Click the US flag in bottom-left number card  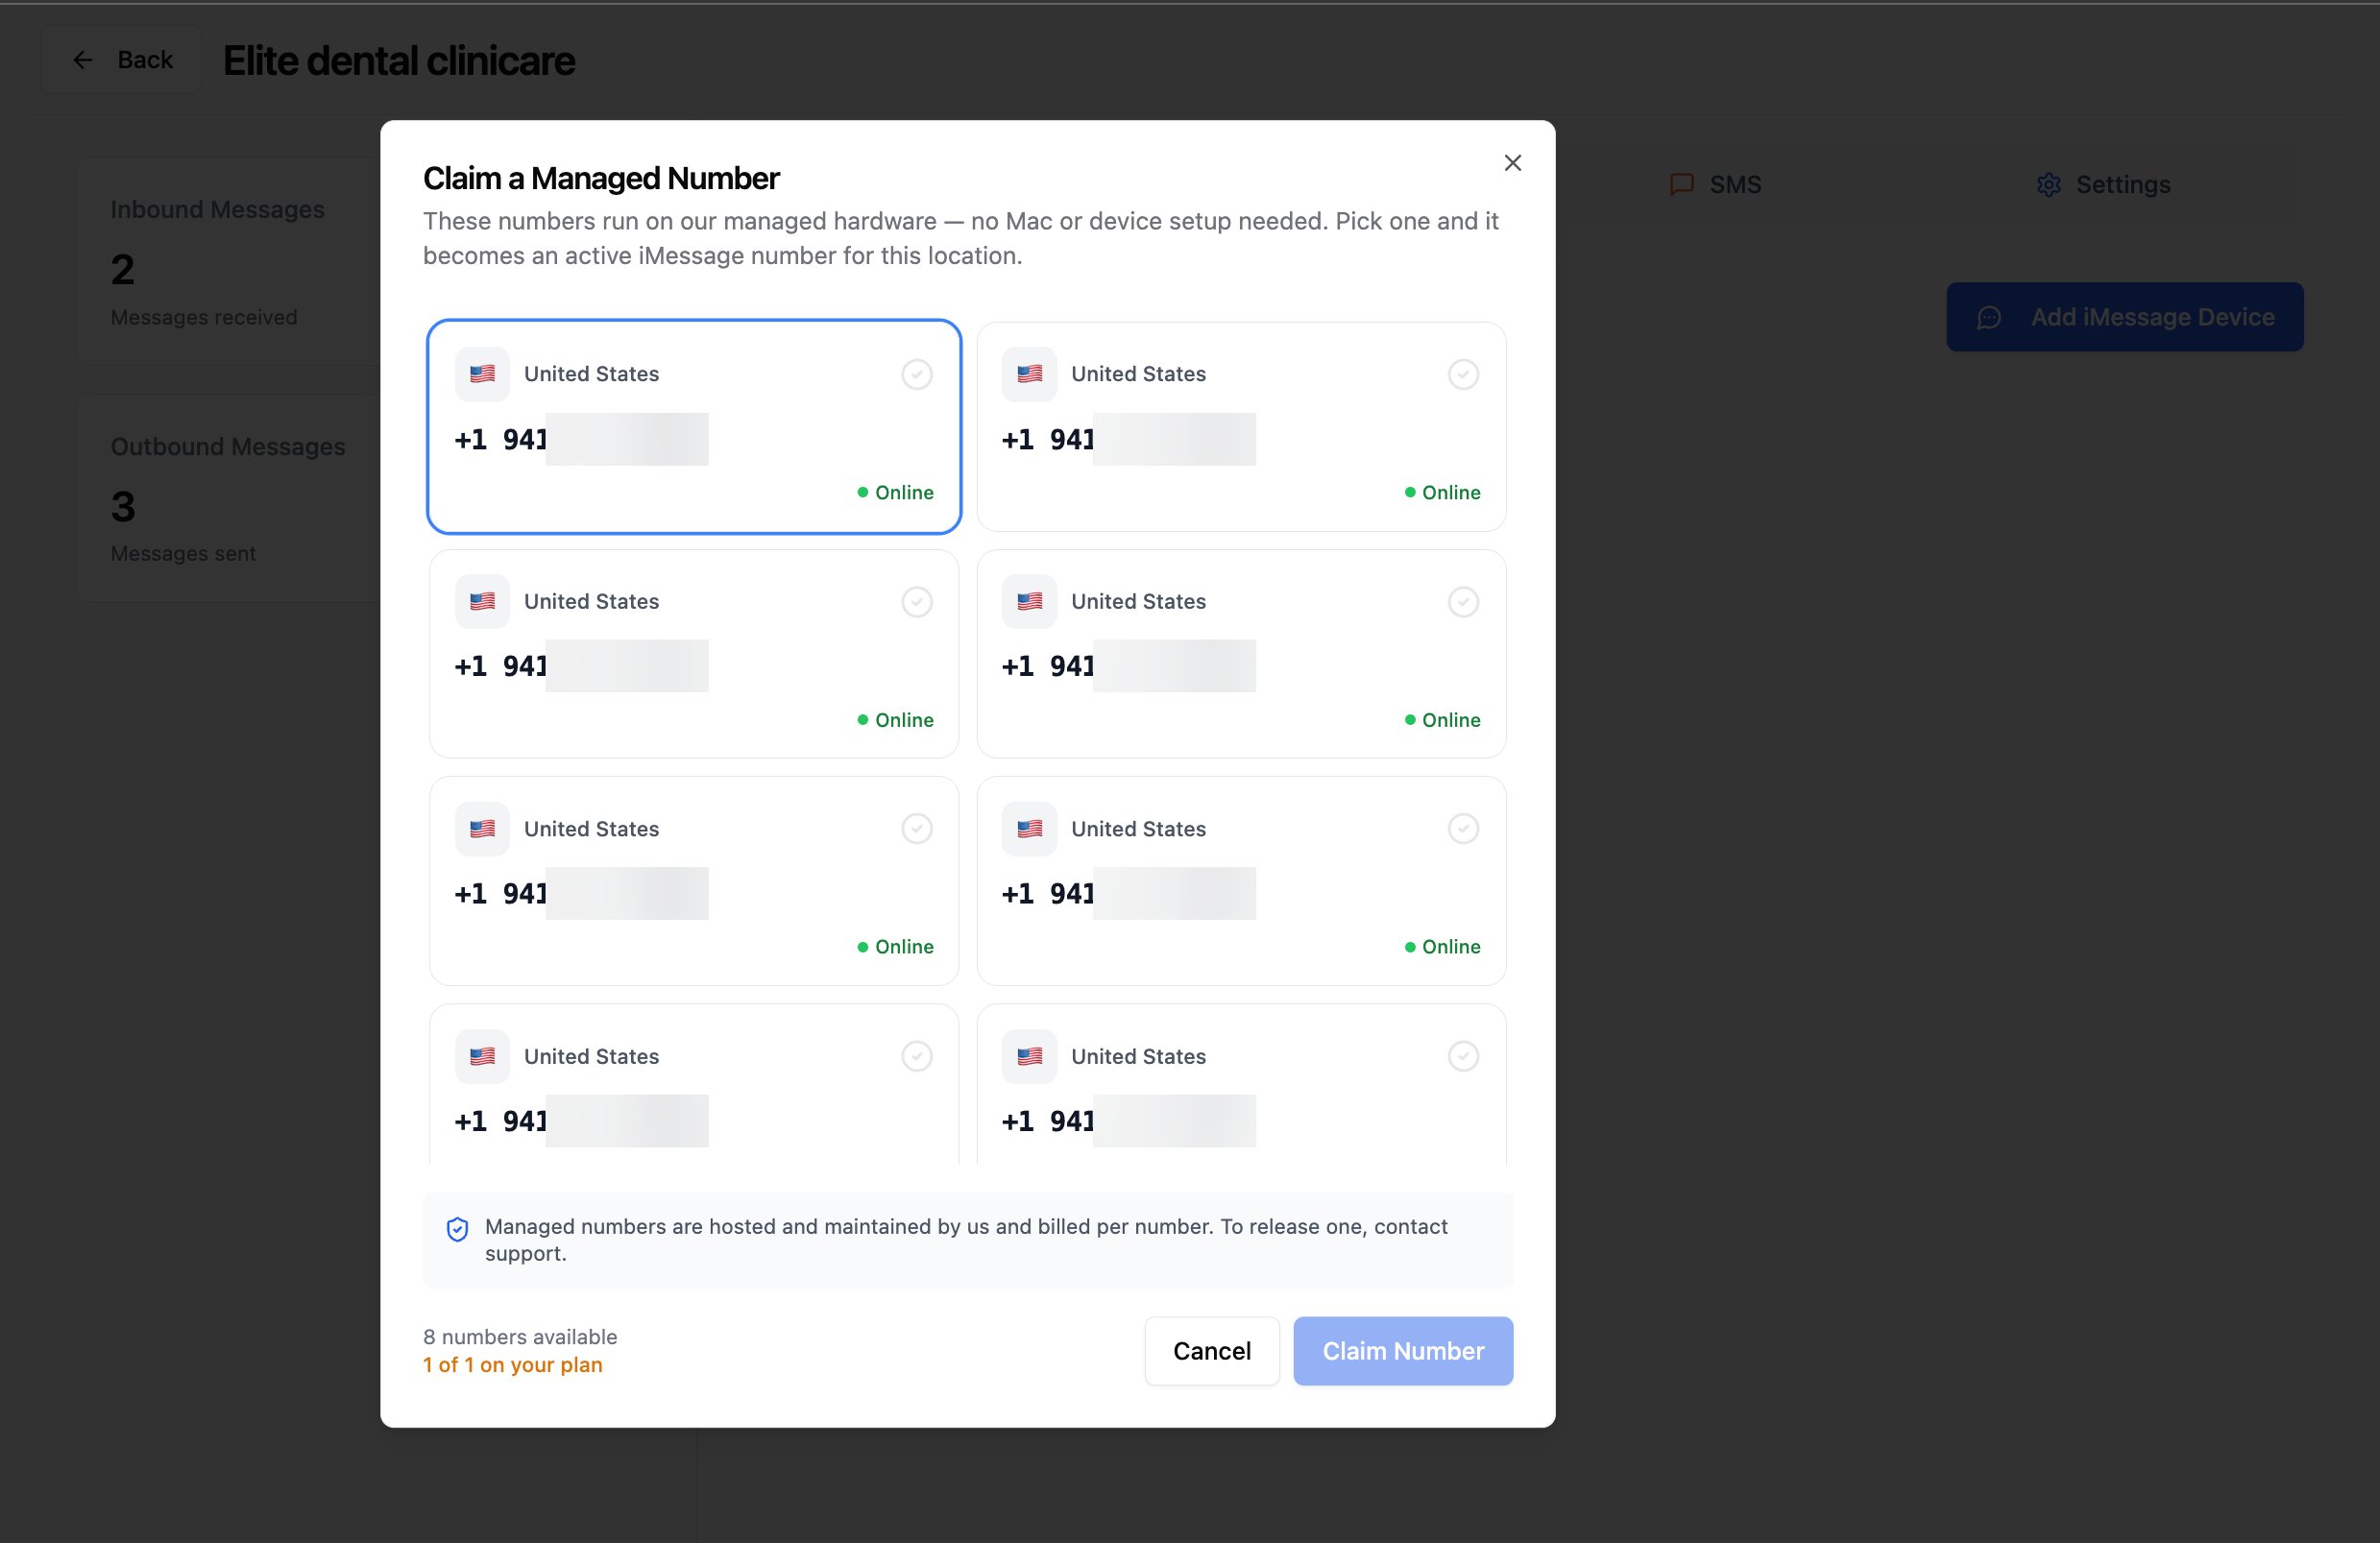(x=482, y=1056)
